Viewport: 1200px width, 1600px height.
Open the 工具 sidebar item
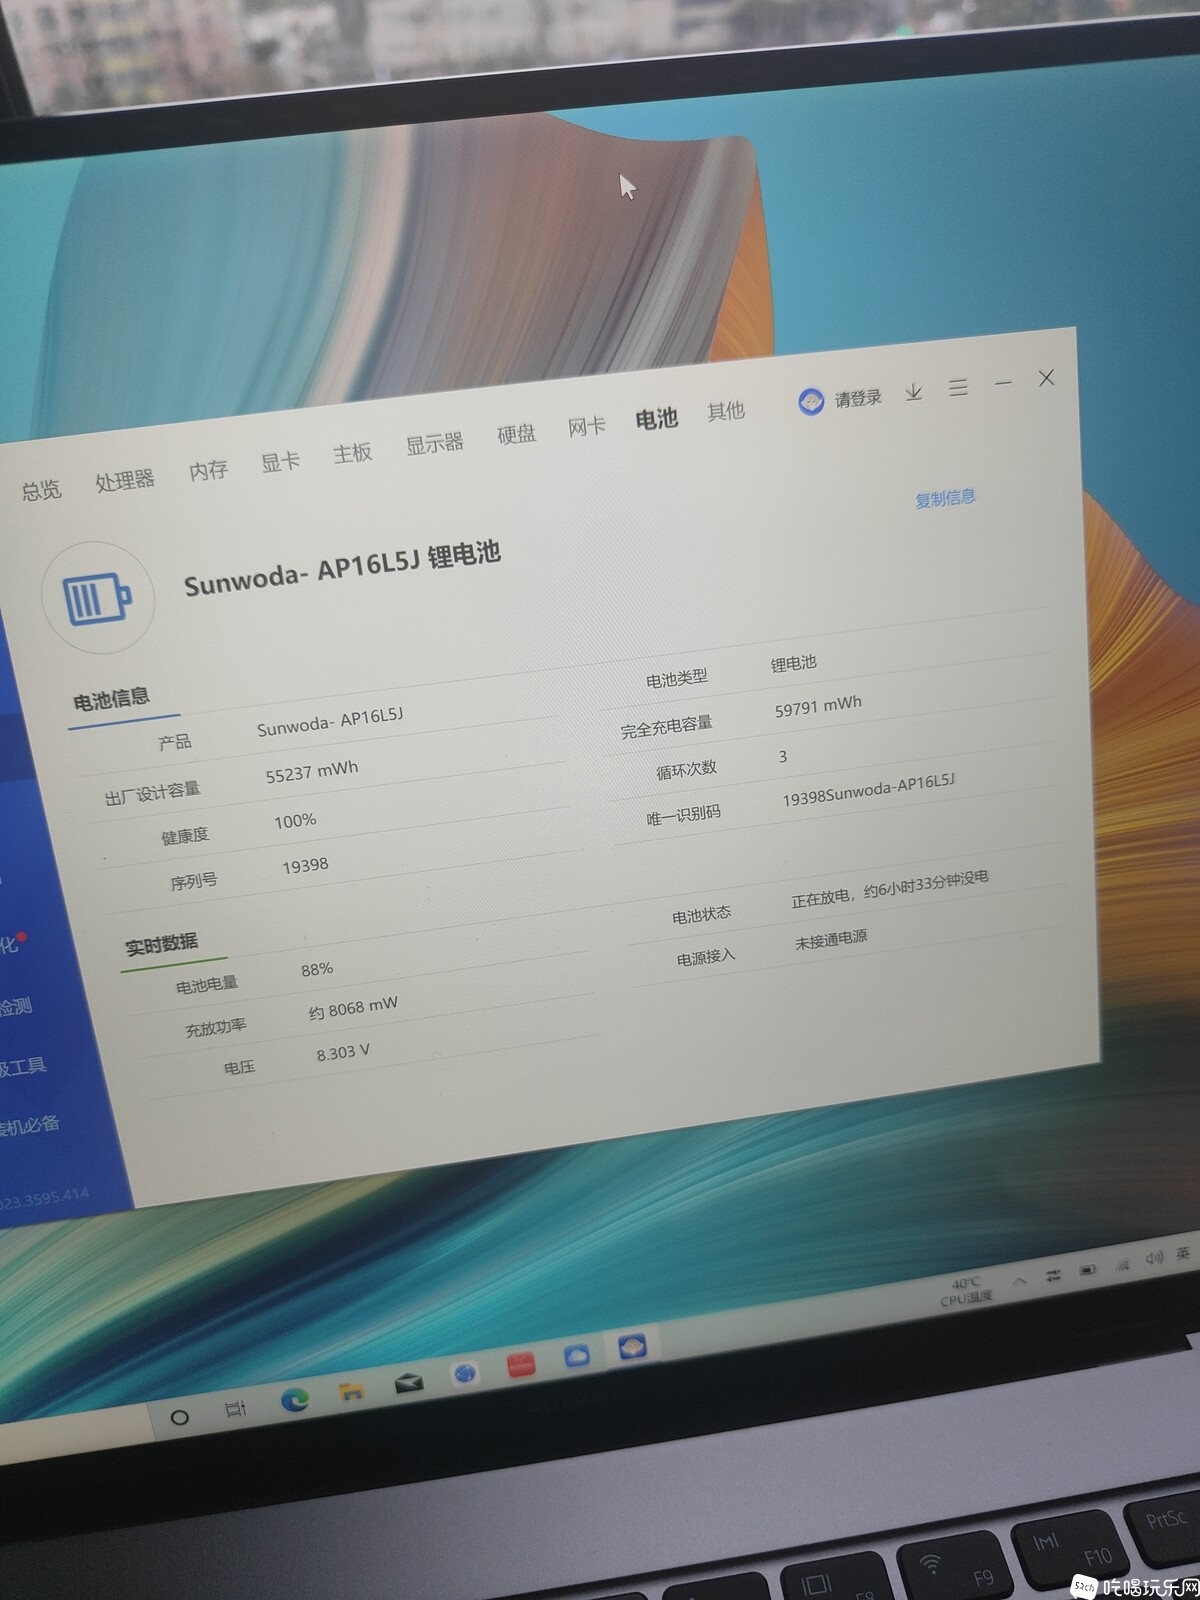[x=25, y=1066]
